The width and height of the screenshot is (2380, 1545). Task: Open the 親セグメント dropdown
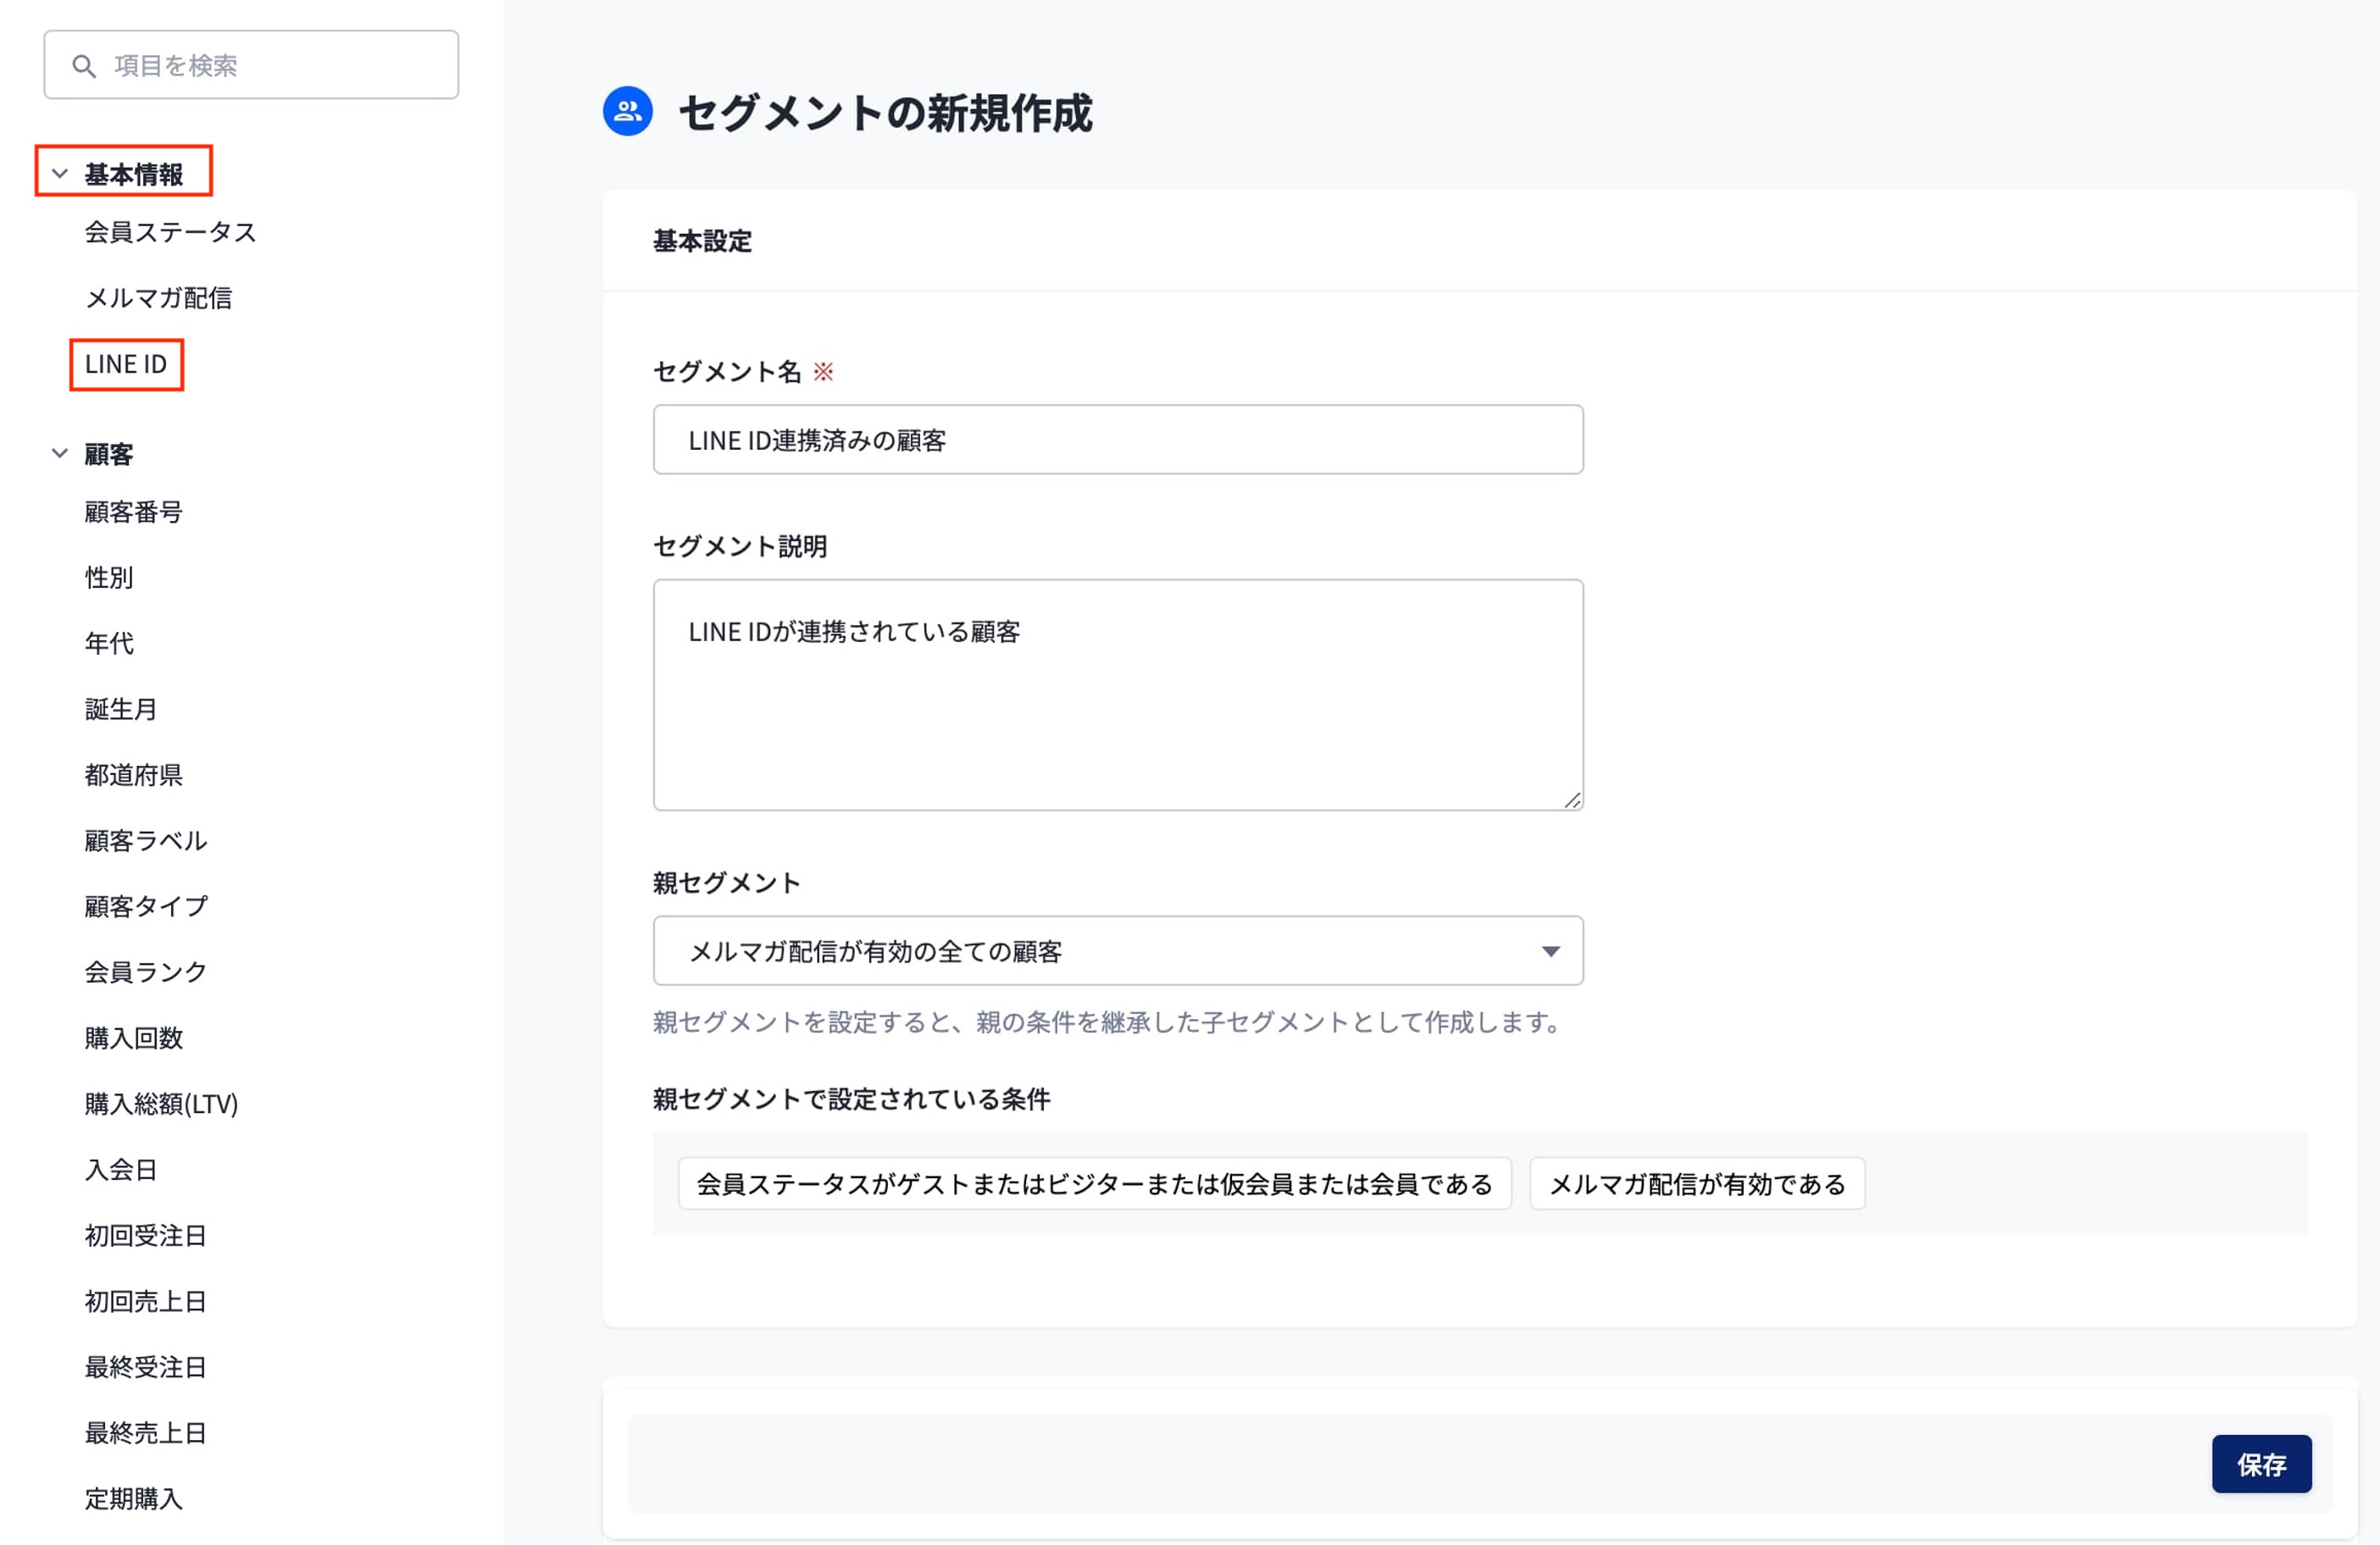click(1117, 951)
